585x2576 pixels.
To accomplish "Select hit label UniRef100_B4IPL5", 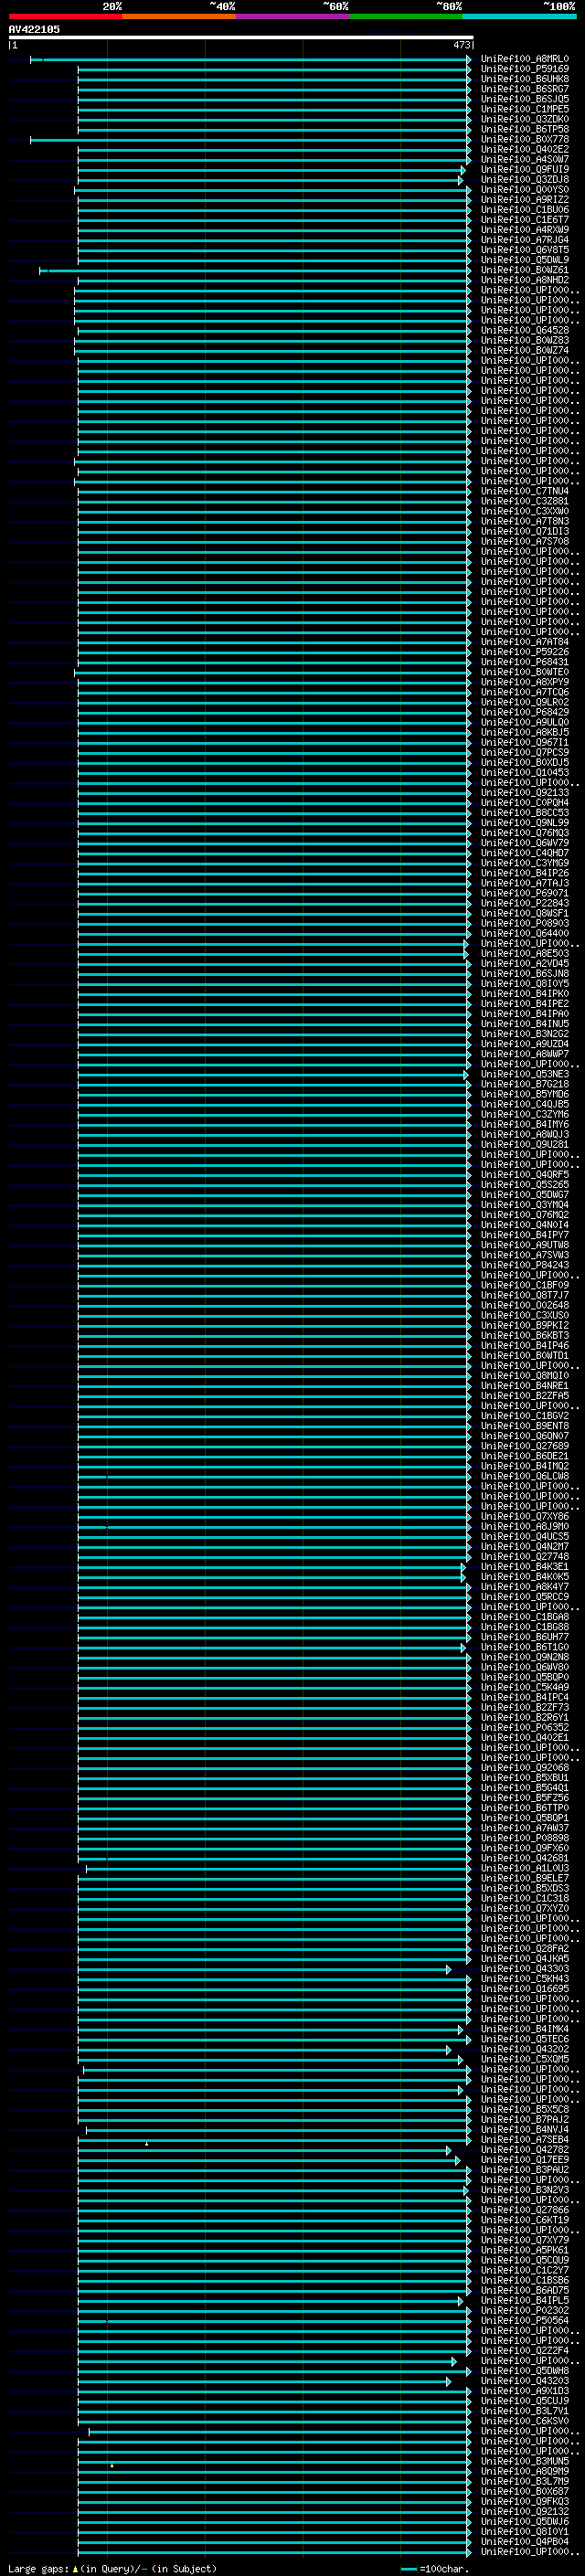I will pos(524,2300).
